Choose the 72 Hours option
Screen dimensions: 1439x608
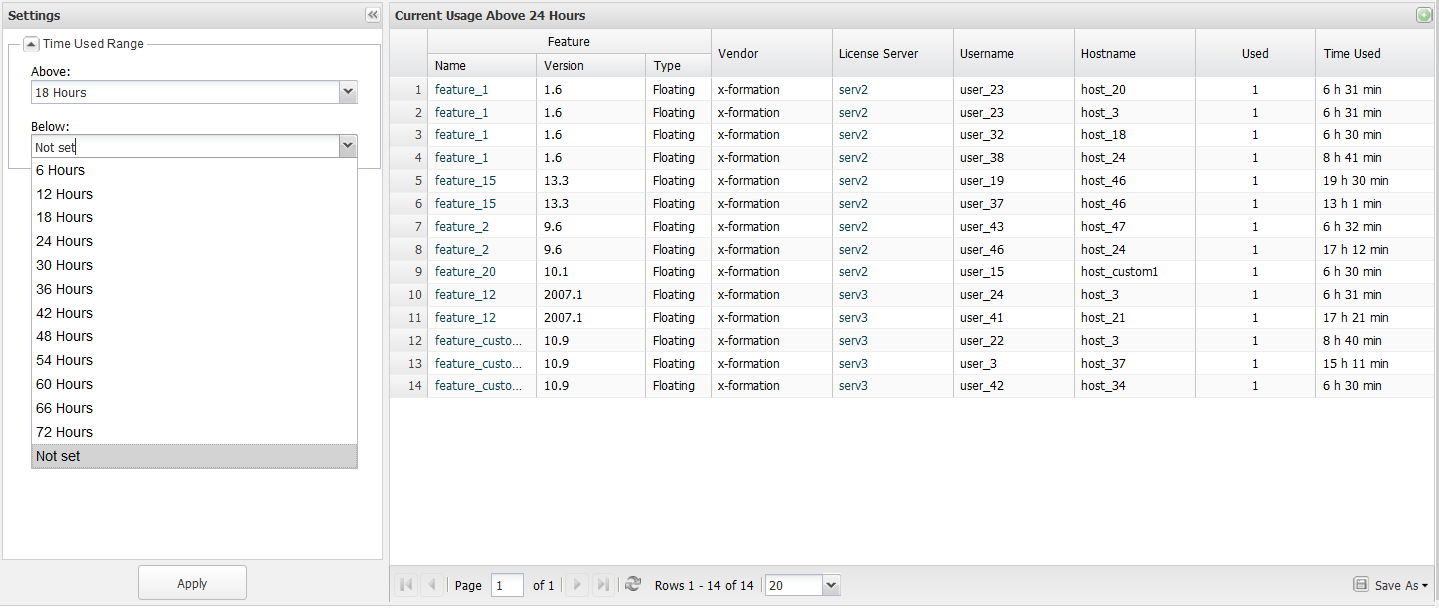click(x=194, y=432)
